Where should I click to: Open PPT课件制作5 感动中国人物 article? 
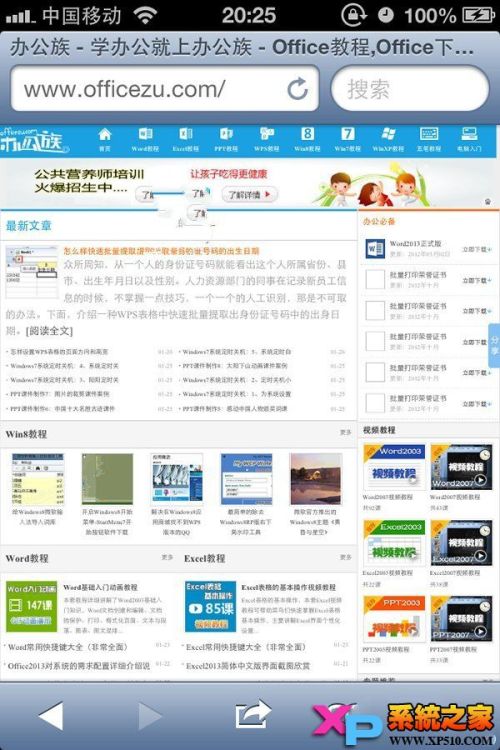pos(235,408)
